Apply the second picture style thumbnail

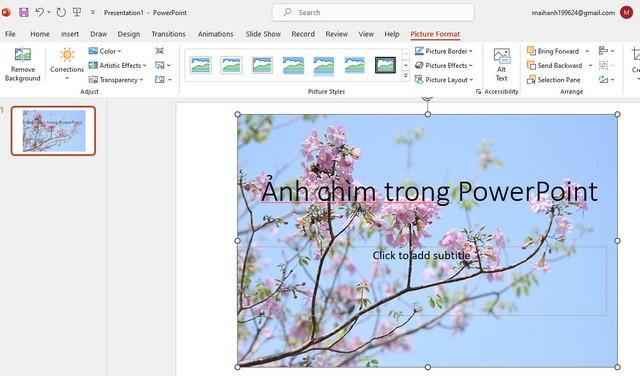click(x=231, y=65)
